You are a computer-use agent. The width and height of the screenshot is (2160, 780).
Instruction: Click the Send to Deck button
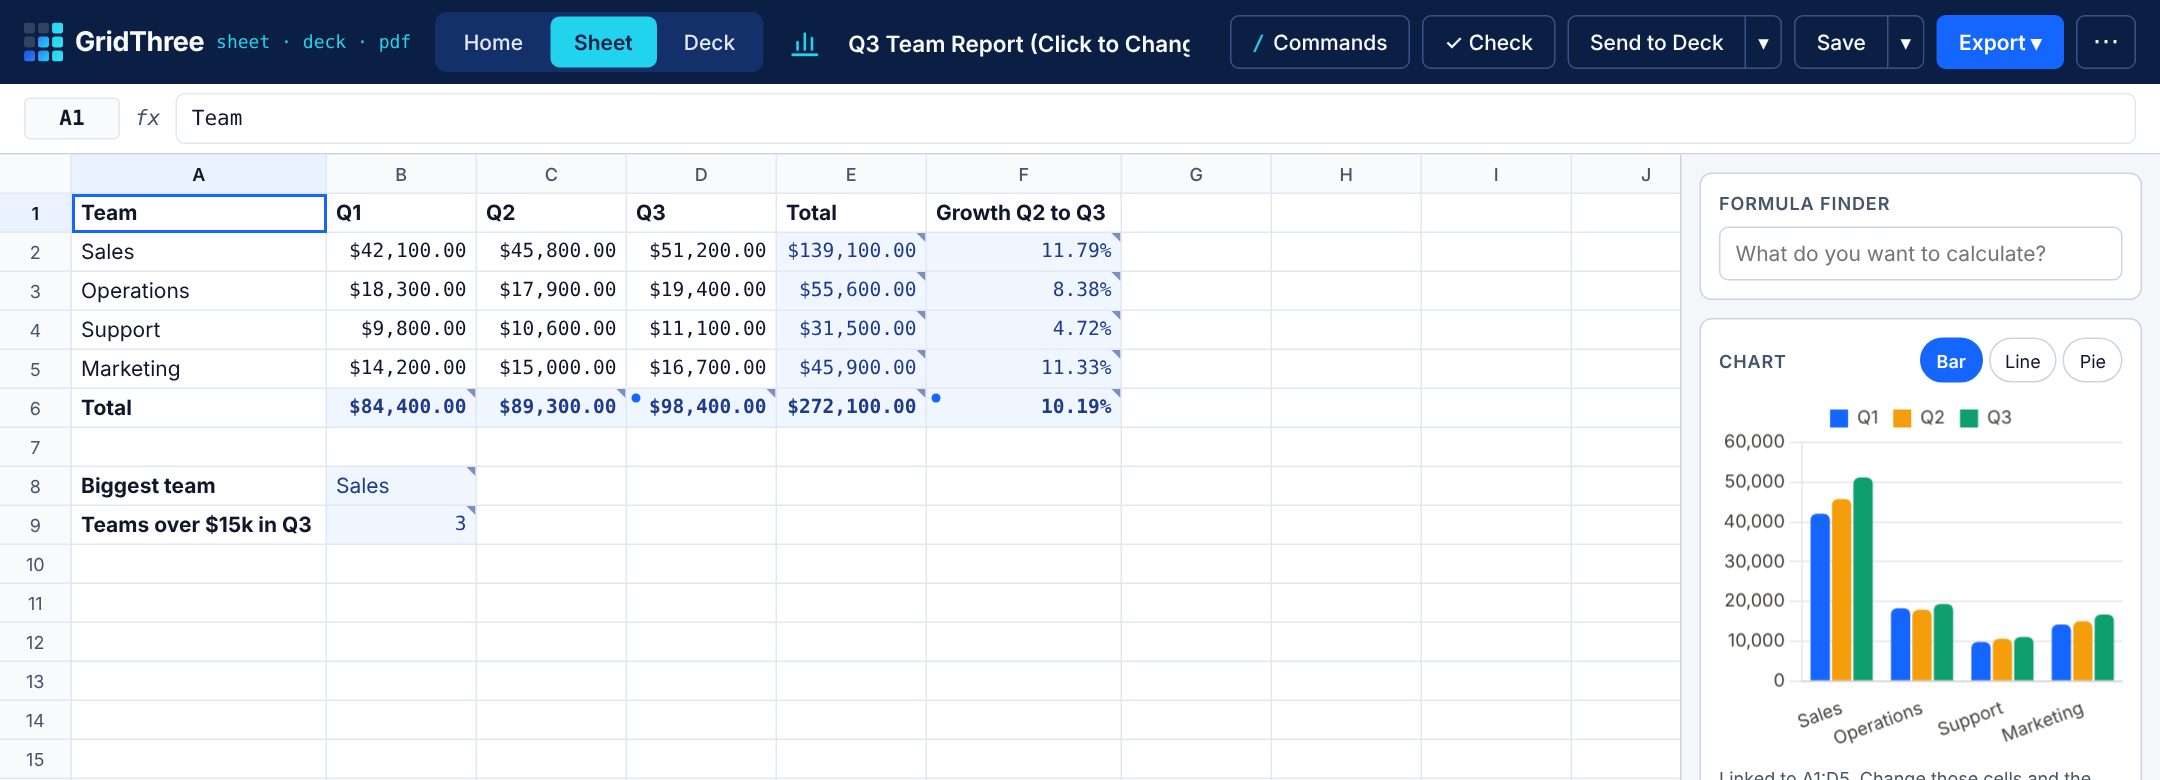pyautogui.click(x=1656, y=42)
